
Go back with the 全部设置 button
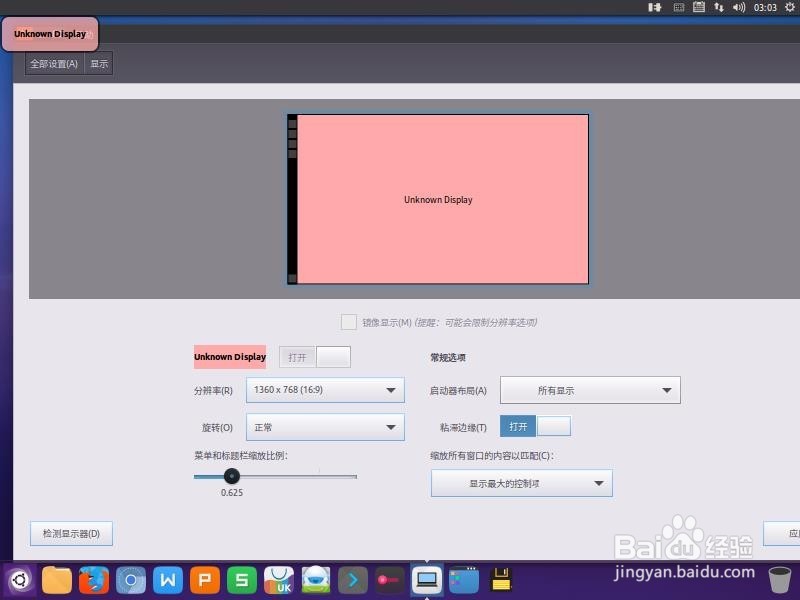coord(53,63)
